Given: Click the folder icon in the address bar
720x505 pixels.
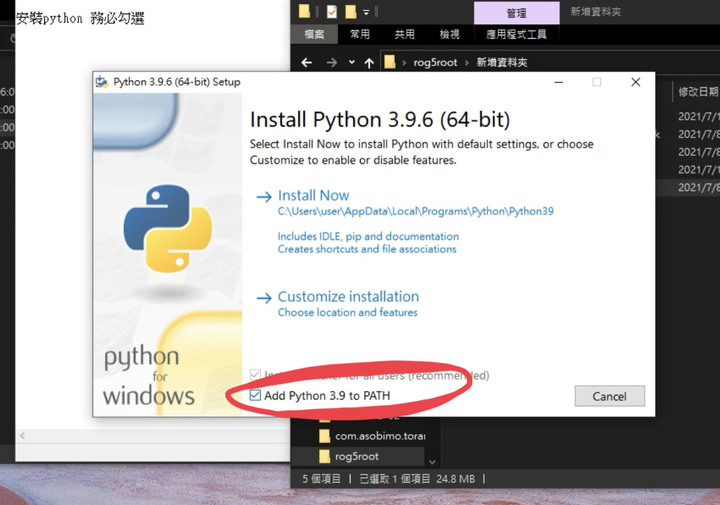Looking at the screenshot, I should coord(390,62).
